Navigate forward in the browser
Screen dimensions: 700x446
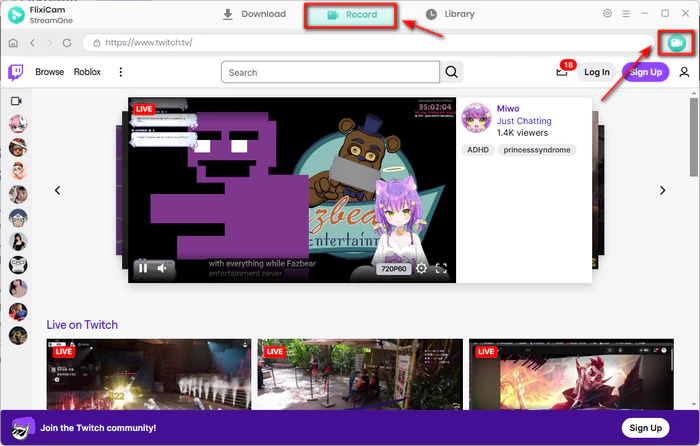(x=49, y=42)
